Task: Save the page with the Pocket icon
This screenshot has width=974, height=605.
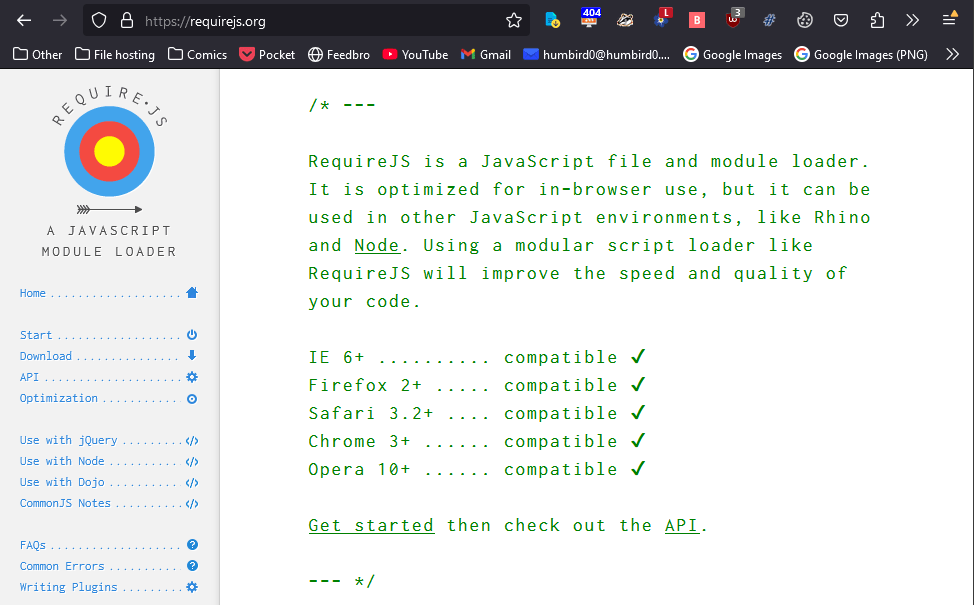Action: (841, 19)
